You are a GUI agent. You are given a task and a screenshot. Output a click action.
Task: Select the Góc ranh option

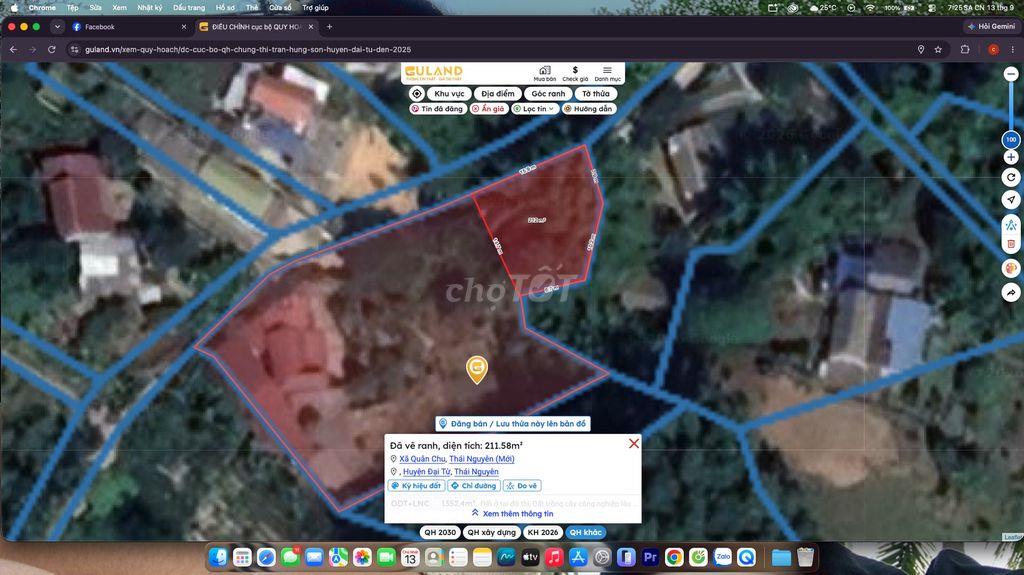click(548, 93)
